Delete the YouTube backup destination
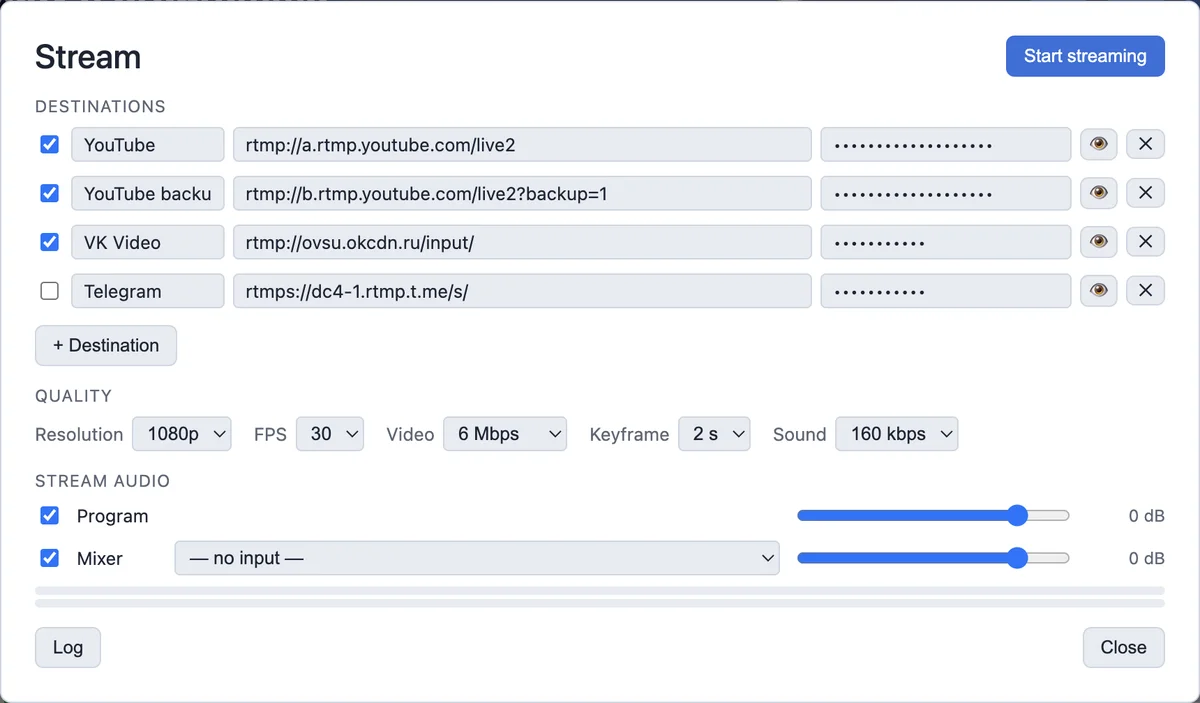Image resolution: width=1200 pixels, height=703 pixels. point(1146,193)
